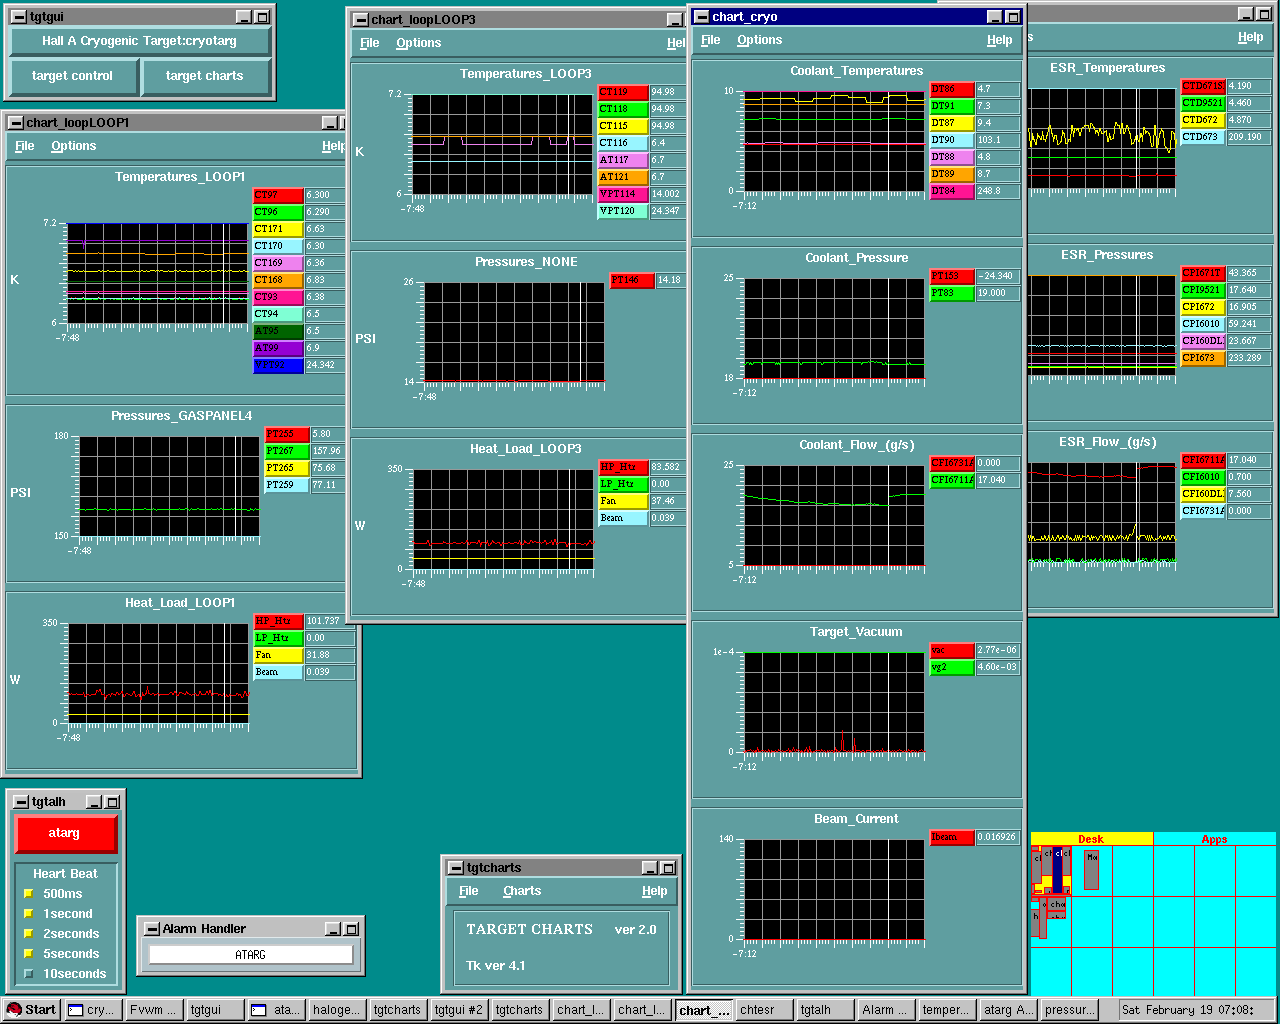Open Help menu in the ESR chart window
This screenshot has height=1024, width=1280.
1251,37
